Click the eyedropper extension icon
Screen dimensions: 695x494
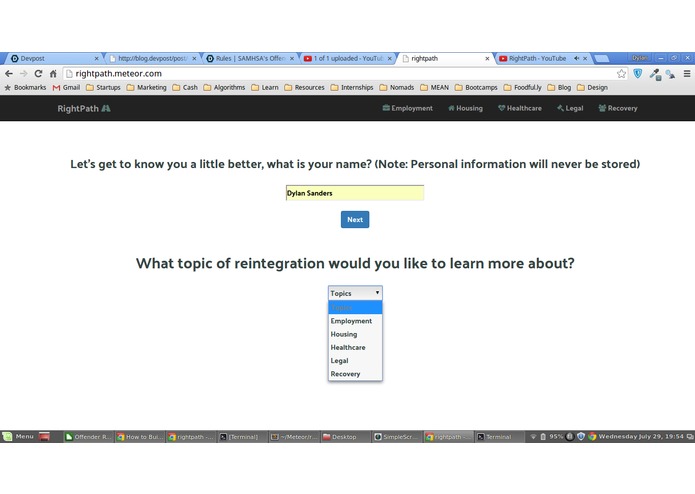[x=655, y=74]
